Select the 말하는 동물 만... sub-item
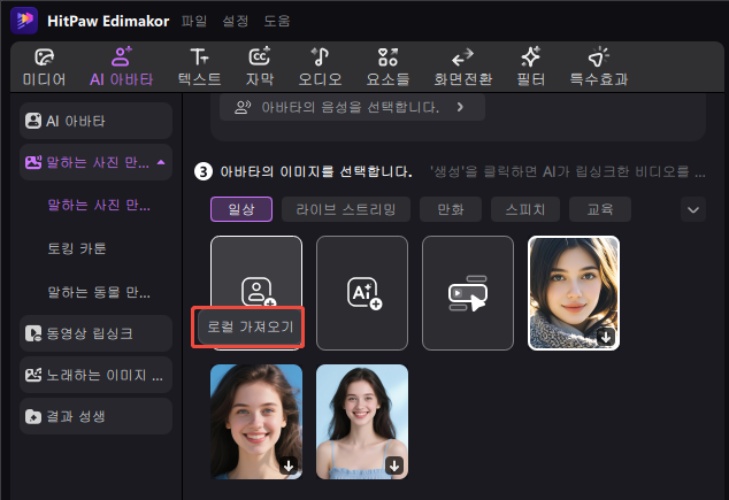This screenshot has height=500, width=729. point(99,292)
